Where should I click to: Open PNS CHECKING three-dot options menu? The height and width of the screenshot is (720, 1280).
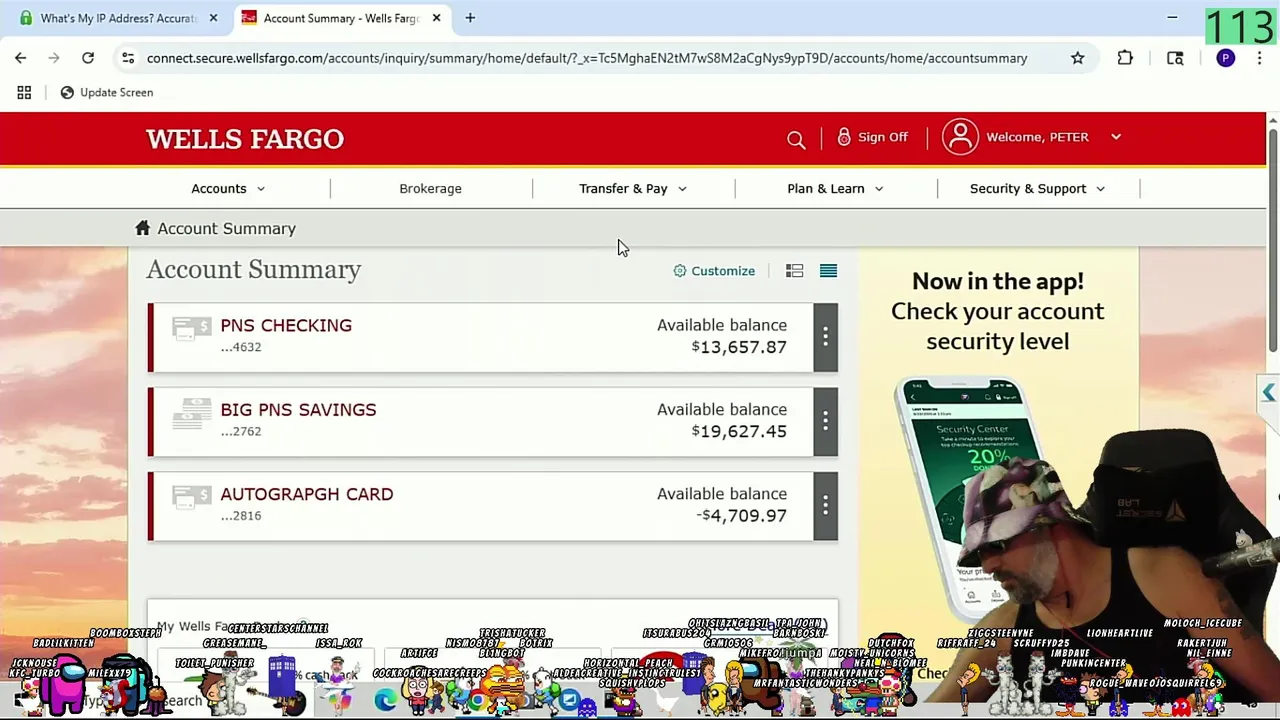coord(825,337)
